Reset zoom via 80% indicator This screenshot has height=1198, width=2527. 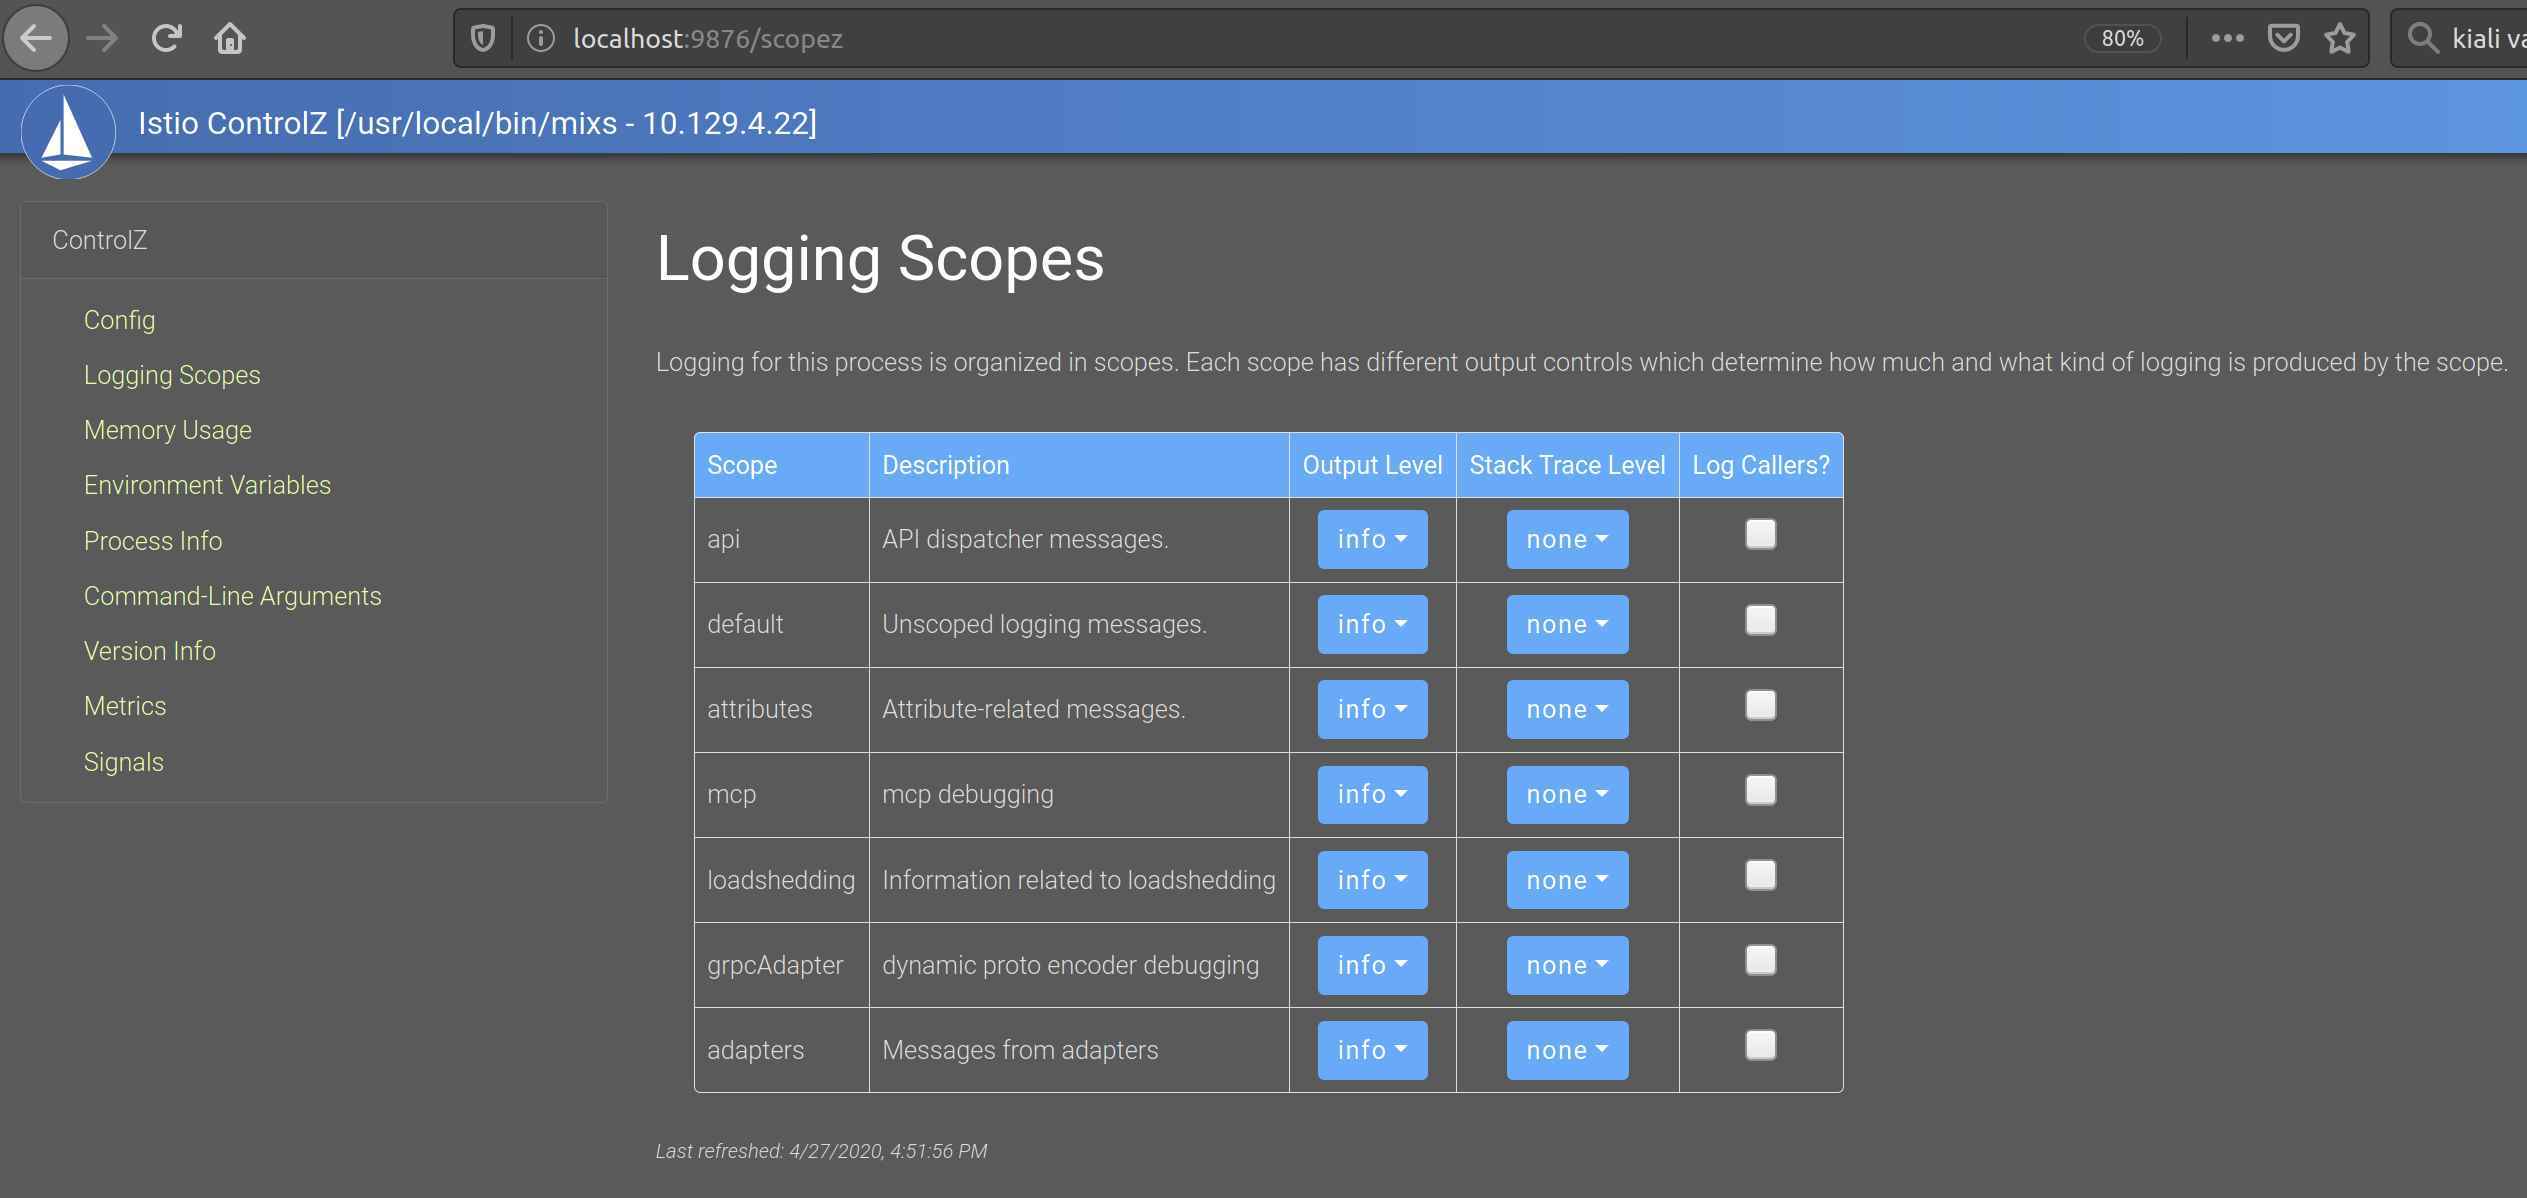click(x=2121, y=39)
